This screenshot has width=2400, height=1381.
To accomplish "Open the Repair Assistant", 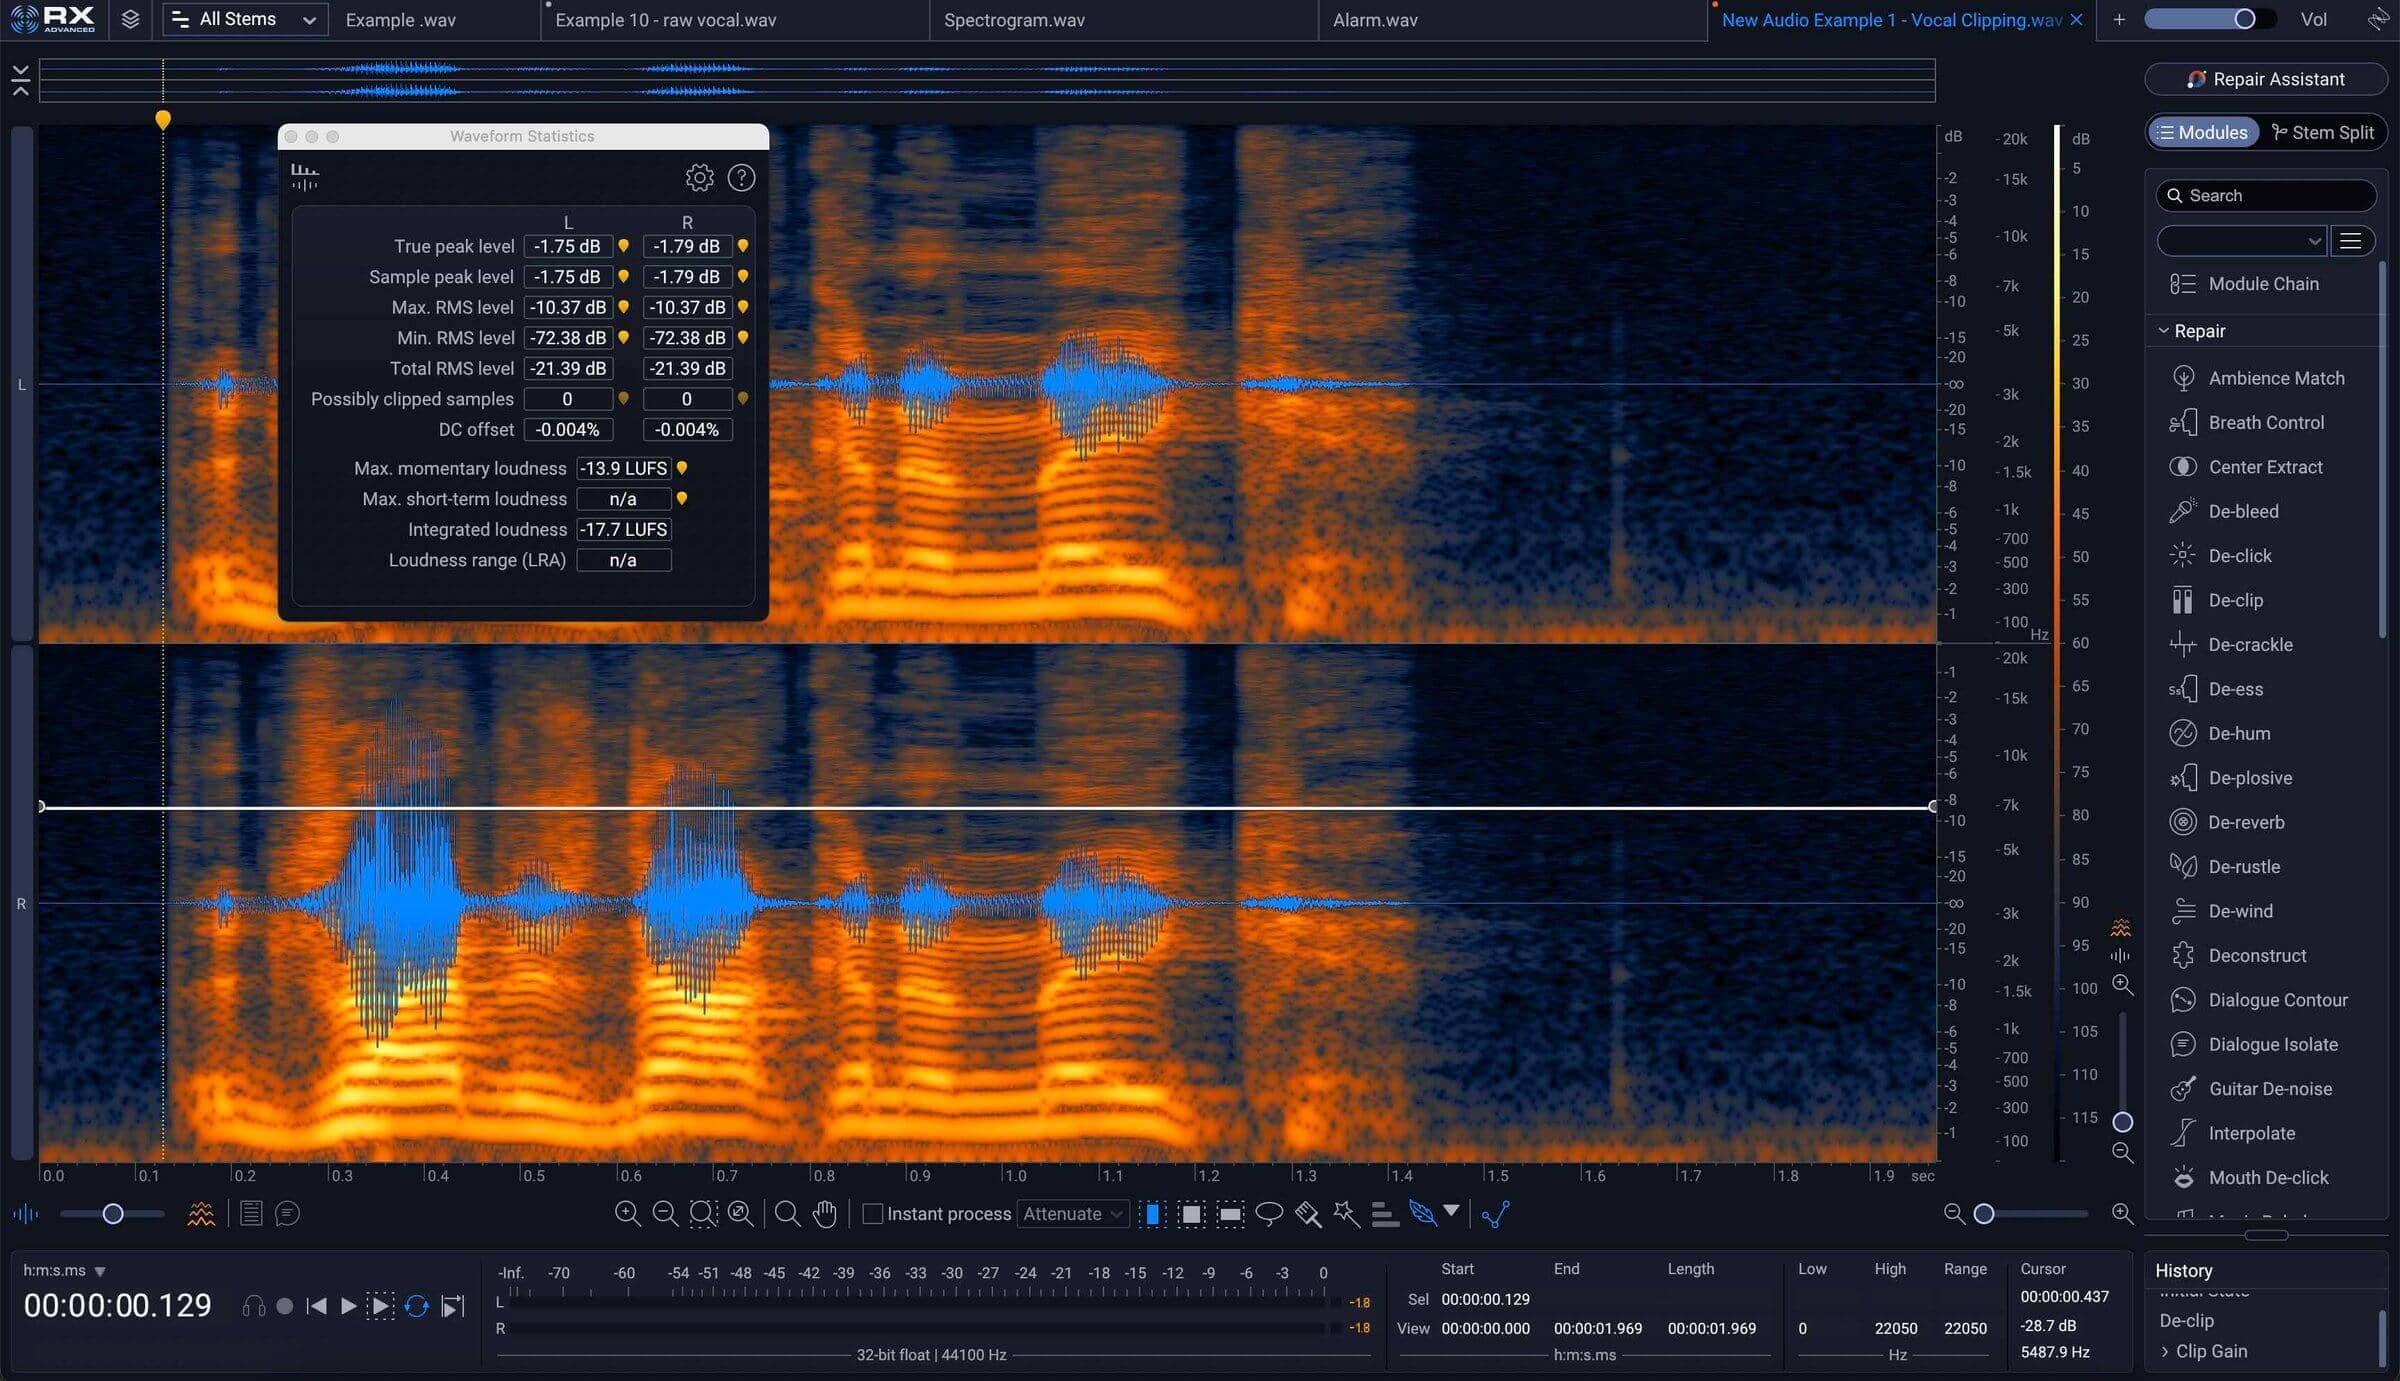I will [2266, 79].
